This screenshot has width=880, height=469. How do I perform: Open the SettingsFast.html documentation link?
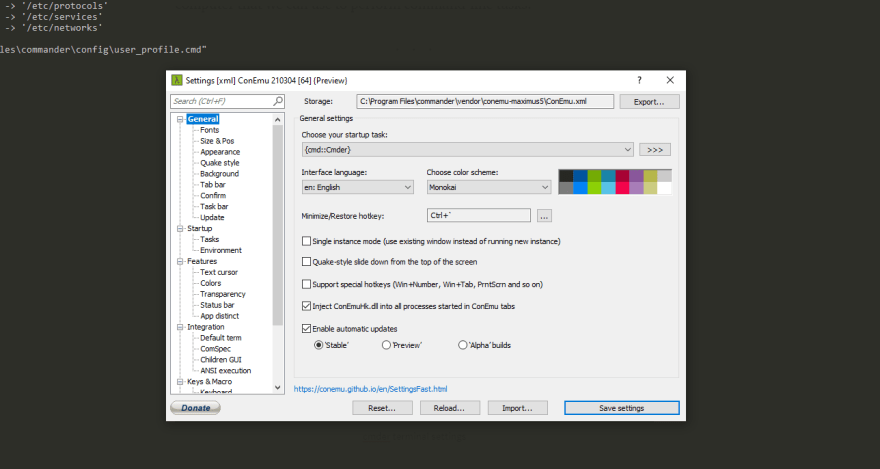coord(370,389)
